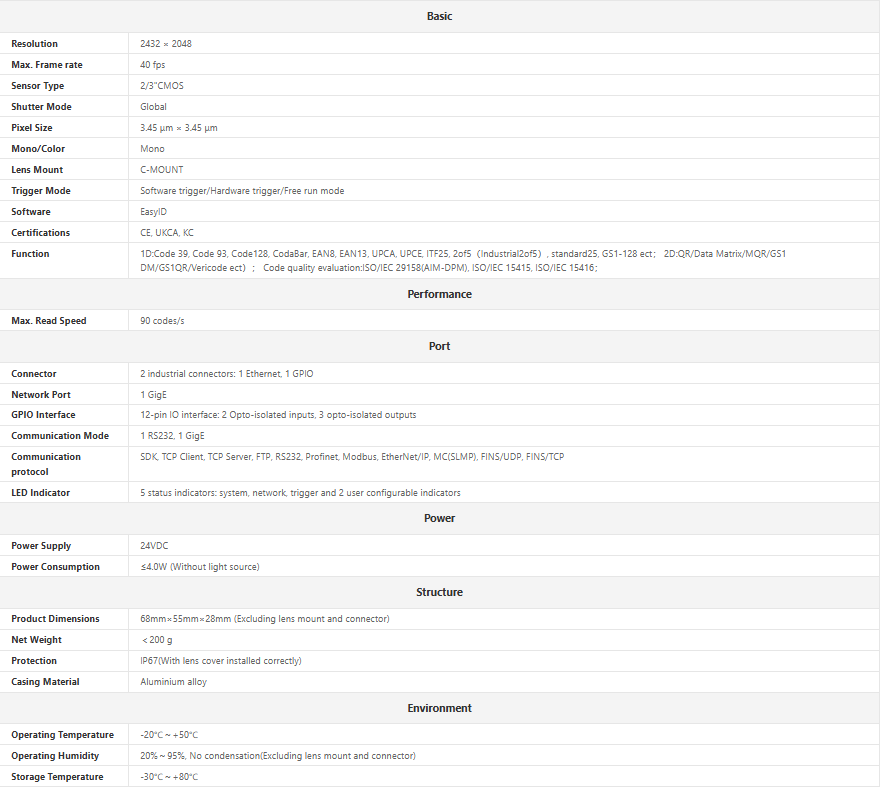
Task: Click the Port section header
Action: click(439, 346)
